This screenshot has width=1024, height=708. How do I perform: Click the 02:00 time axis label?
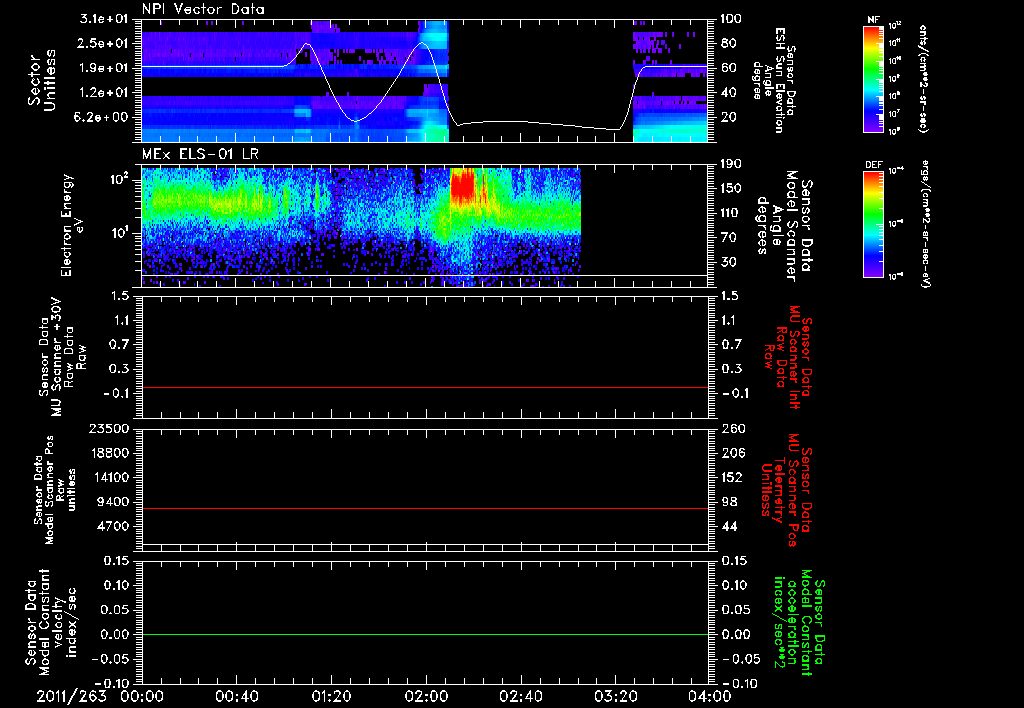tap(425, 697)
